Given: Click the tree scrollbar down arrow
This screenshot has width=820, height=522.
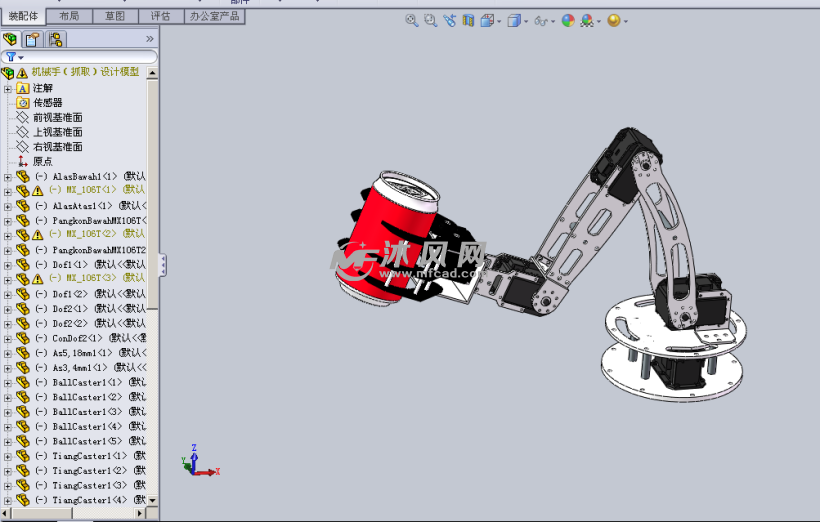Looking at the screenshot, I should (x=153, y=501).
